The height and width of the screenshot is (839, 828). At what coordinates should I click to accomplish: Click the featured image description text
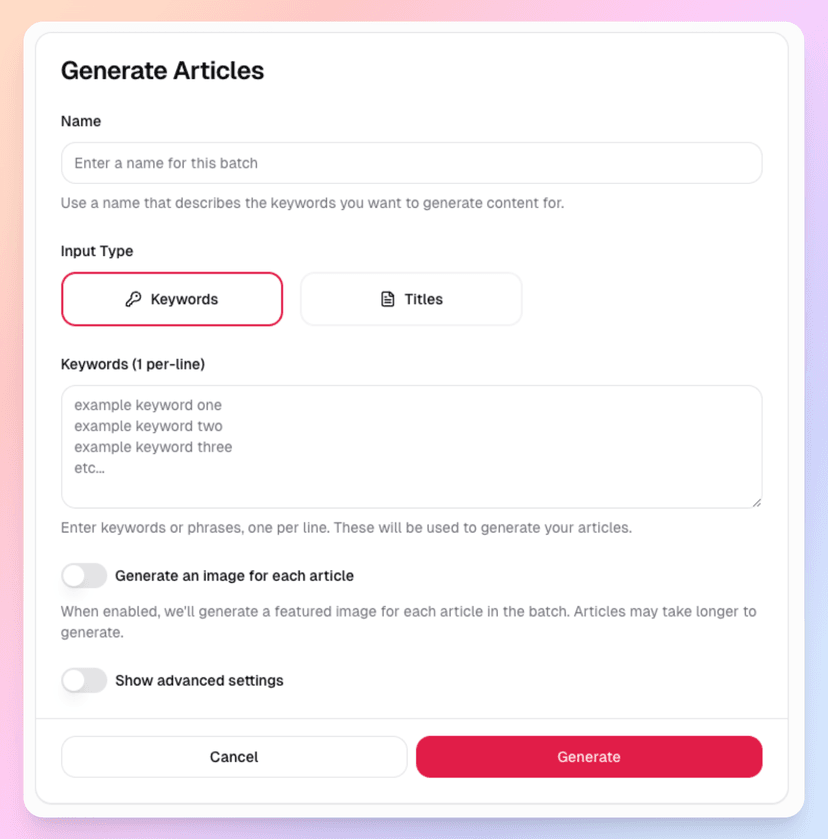408,622
